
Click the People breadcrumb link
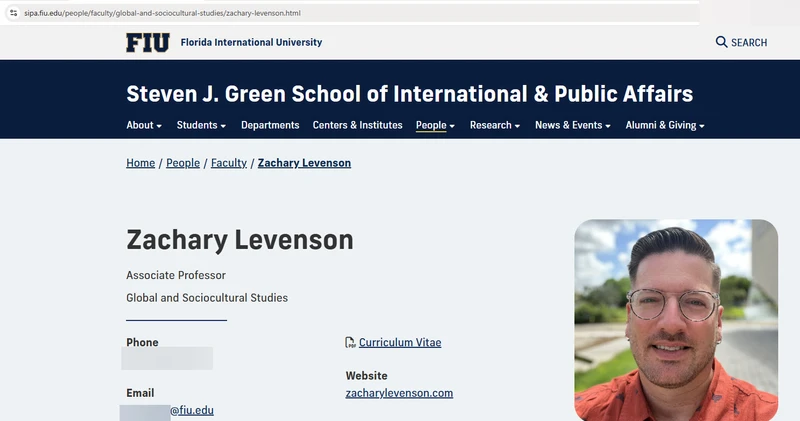(183, 163)
